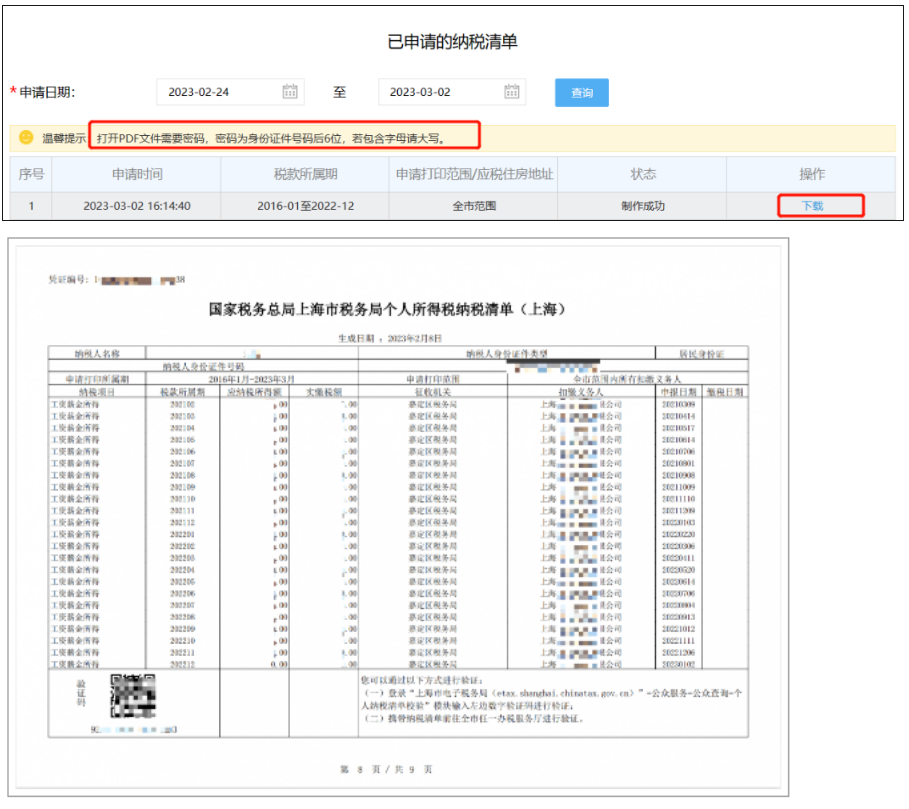Click the 纳税项目 column header in the PDF
The image size is (909, 809).
click(x=97, y=392)
